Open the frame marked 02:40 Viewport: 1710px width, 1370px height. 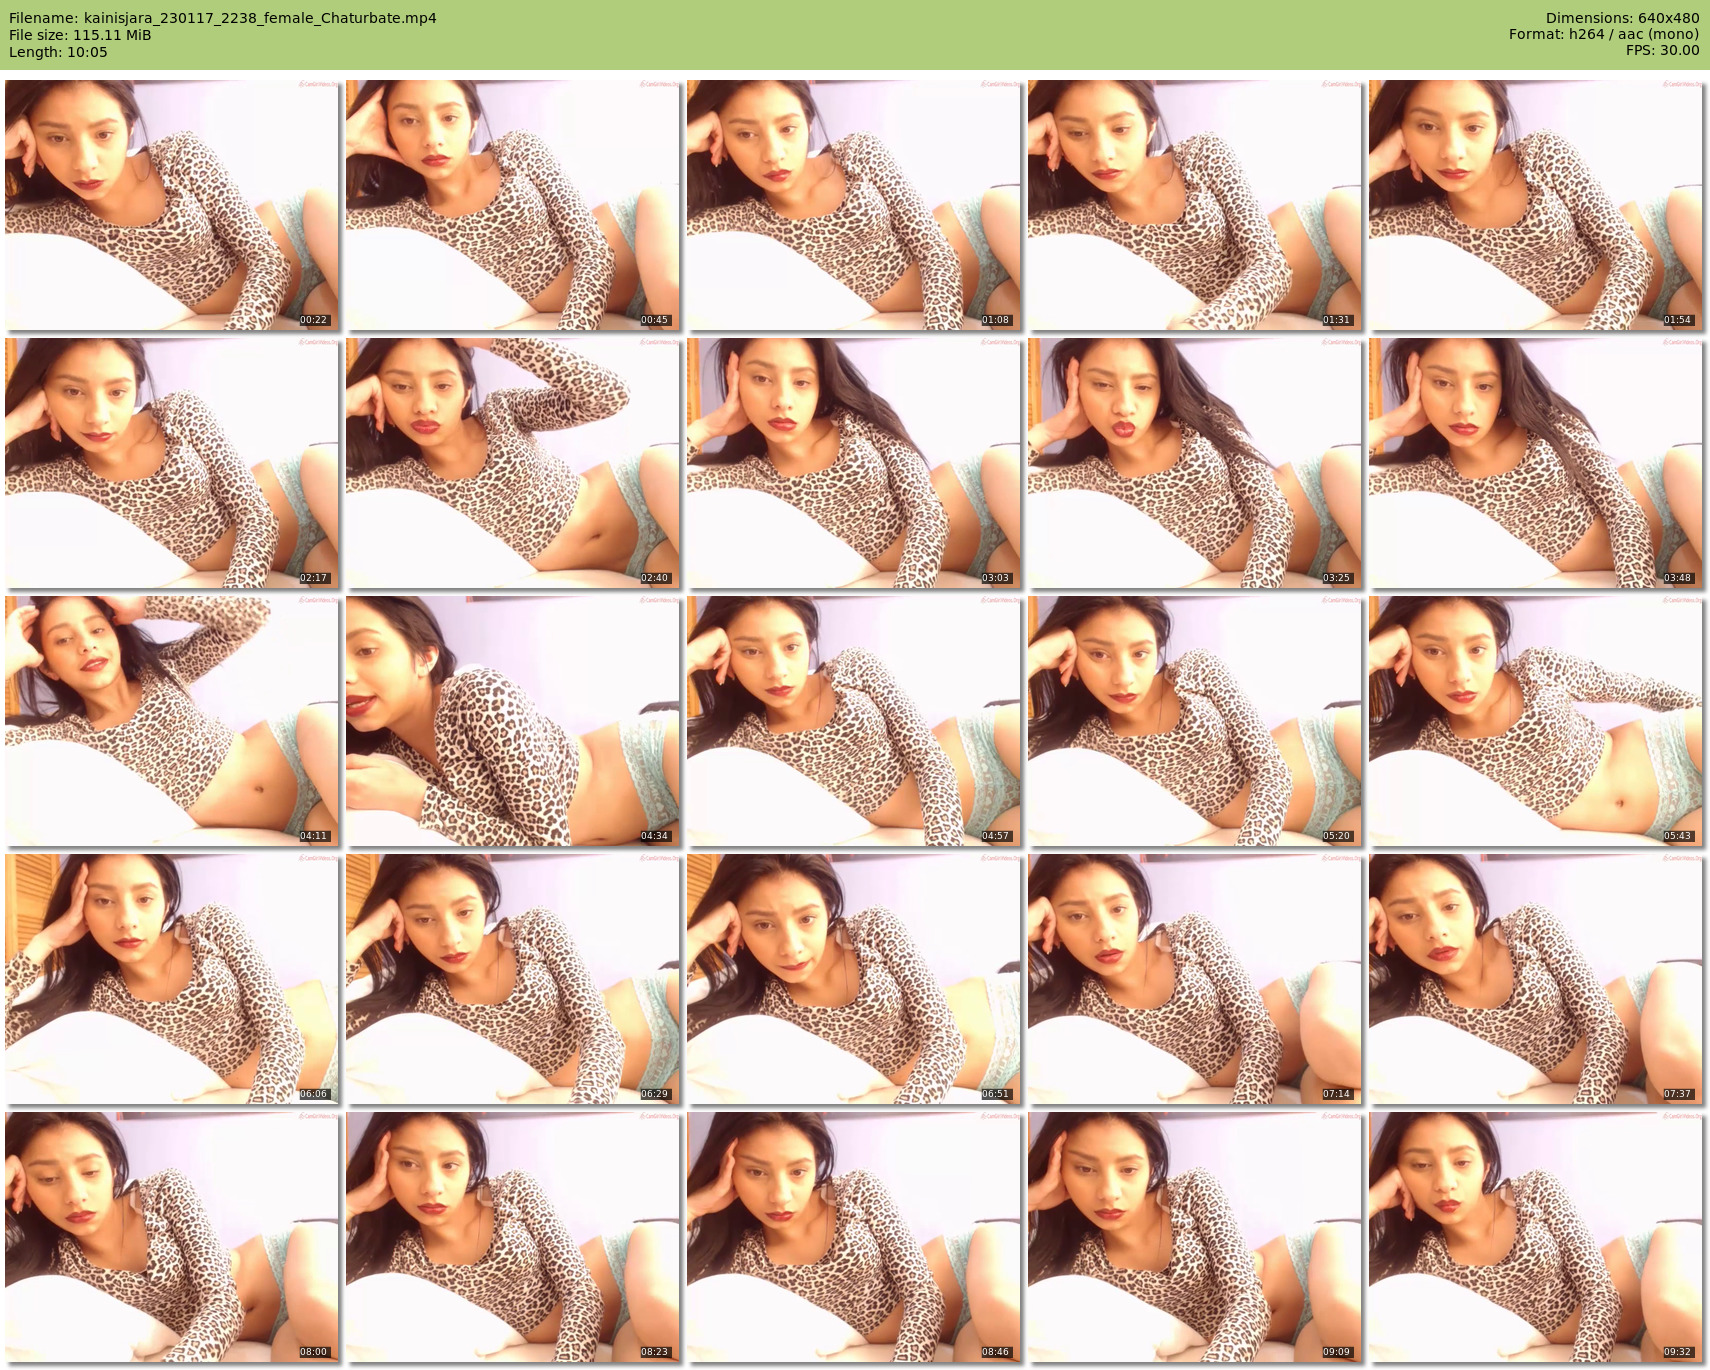pos(513,463)
